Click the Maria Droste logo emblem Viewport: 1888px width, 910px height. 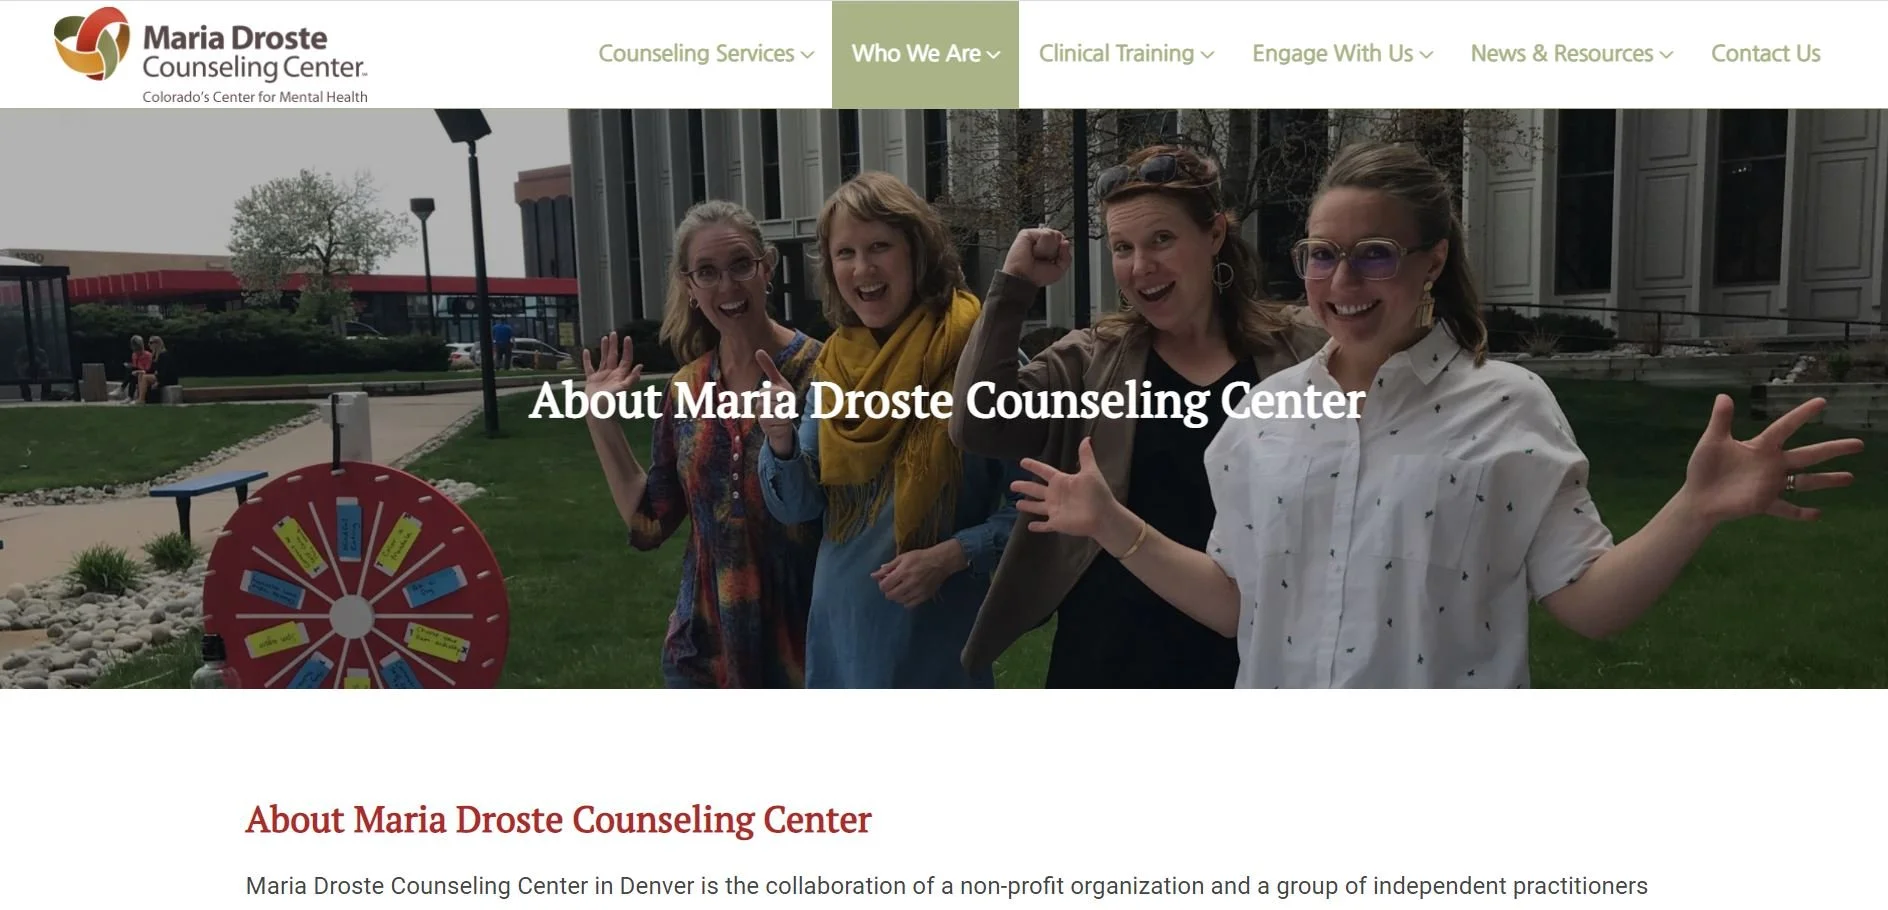coord(92,44)
